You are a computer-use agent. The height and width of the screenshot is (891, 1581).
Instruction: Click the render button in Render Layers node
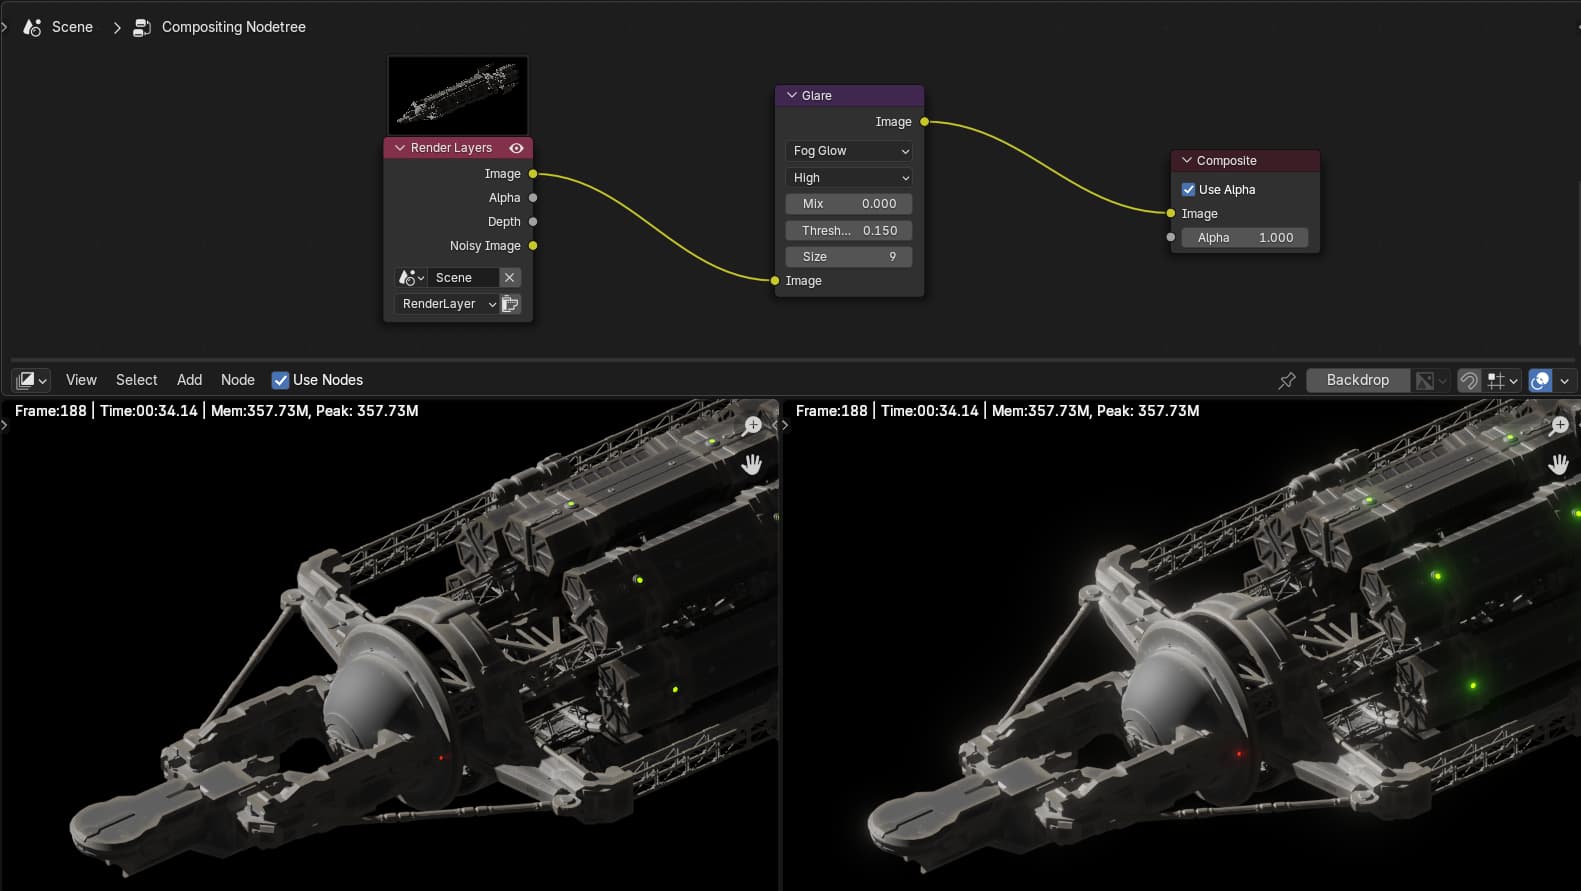(510, 304)
